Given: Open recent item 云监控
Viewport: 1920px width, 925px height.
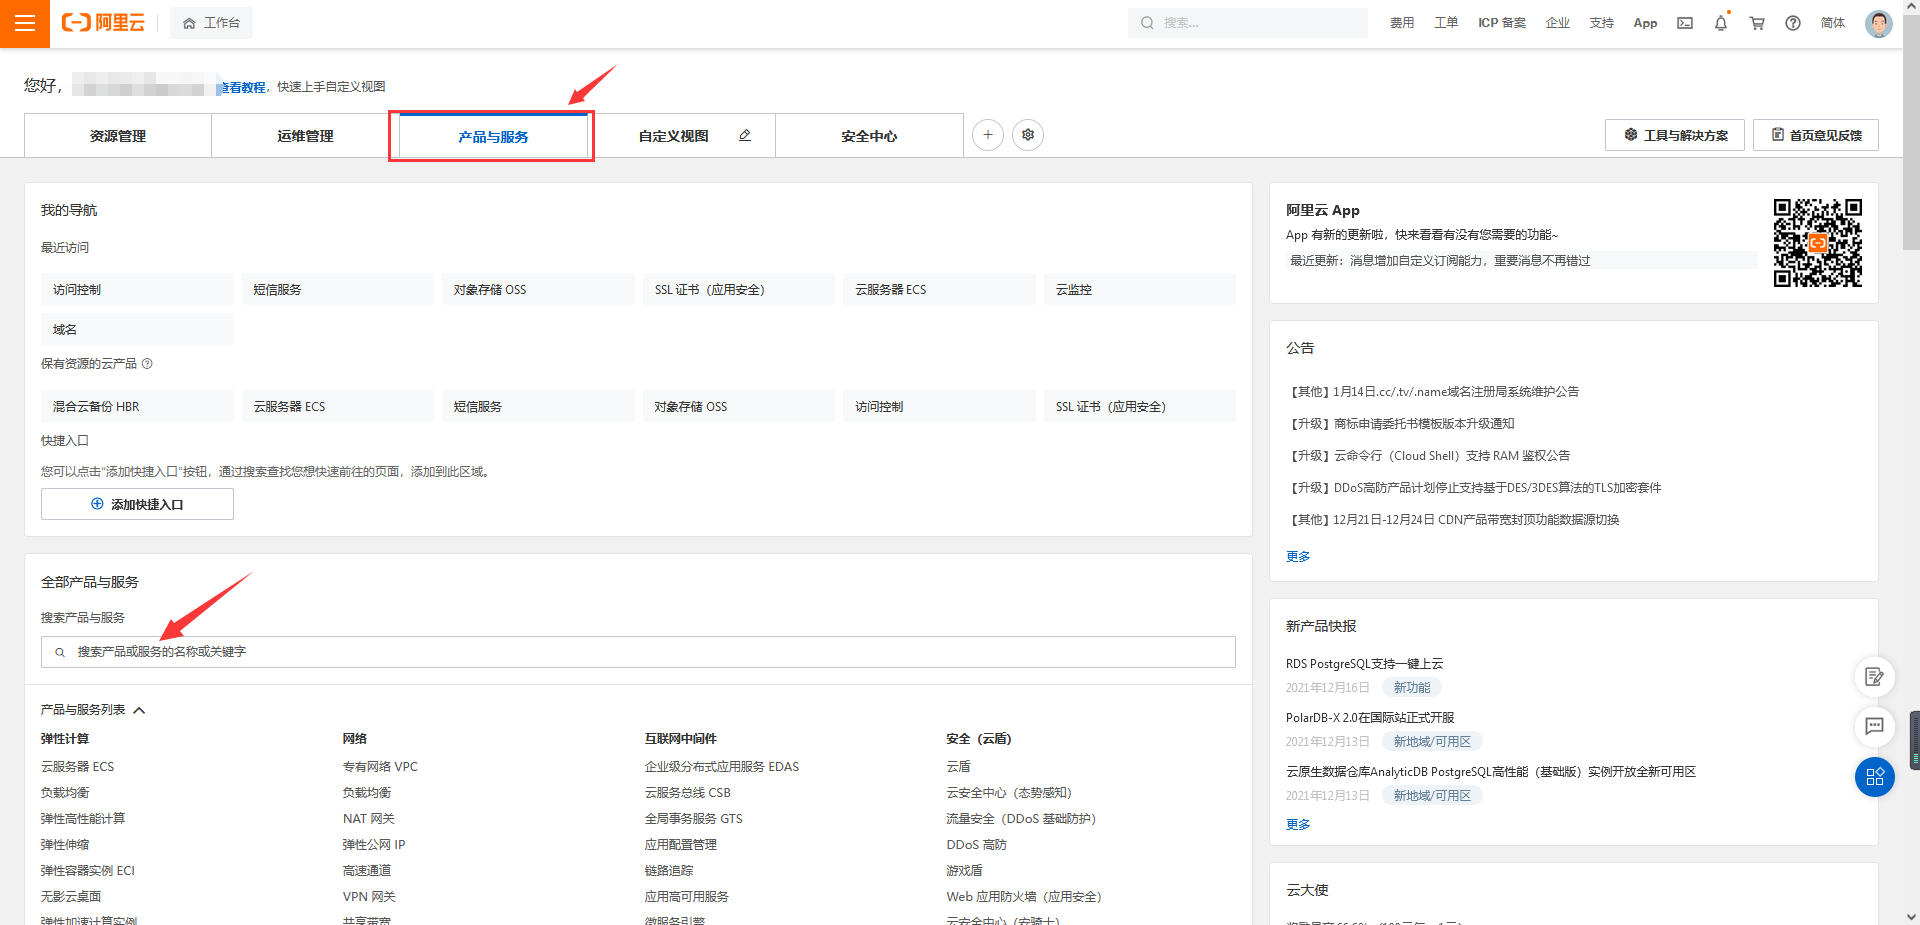Looking at the screenshot, I should (x=1140, y=289).
